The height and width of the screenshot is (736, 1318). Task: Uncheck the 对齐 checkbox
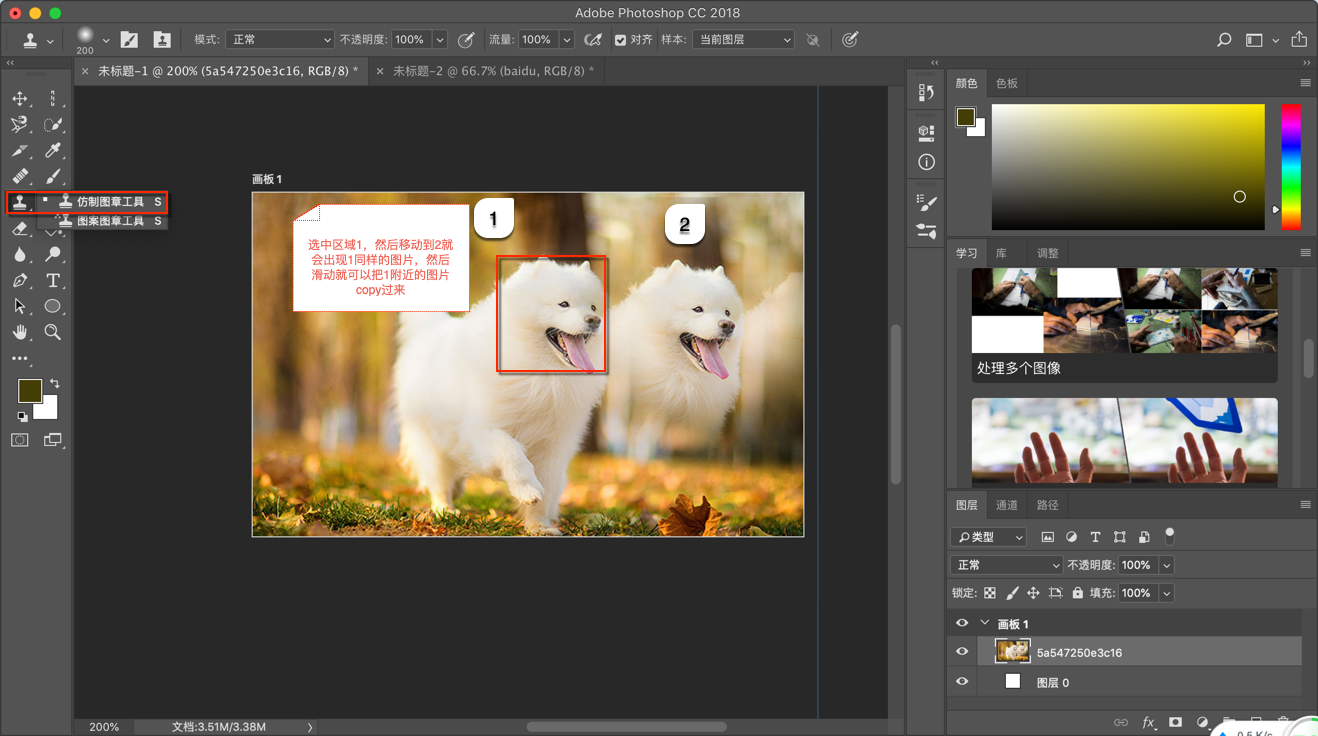[620, 40]
